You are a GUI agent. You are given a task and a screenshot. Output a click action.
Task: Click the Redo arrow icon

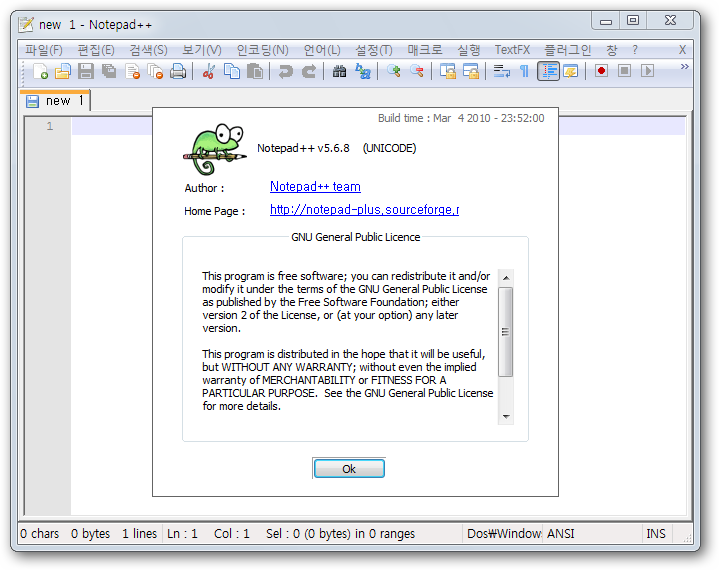309,72
